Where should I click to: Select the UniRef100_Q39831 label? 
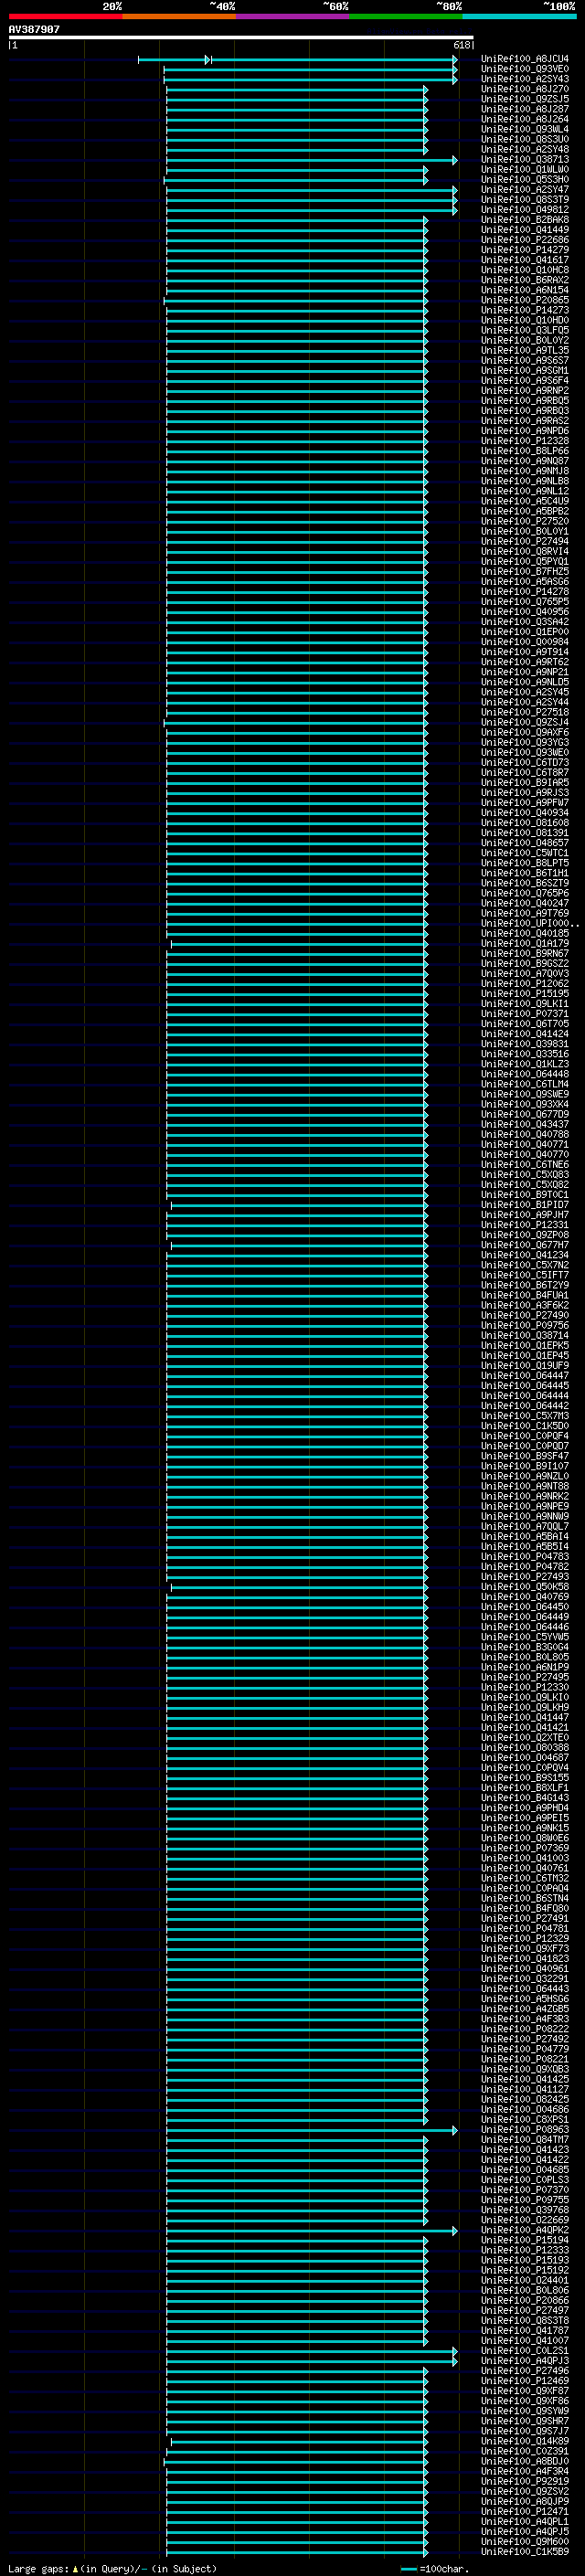coord(525,1043)
